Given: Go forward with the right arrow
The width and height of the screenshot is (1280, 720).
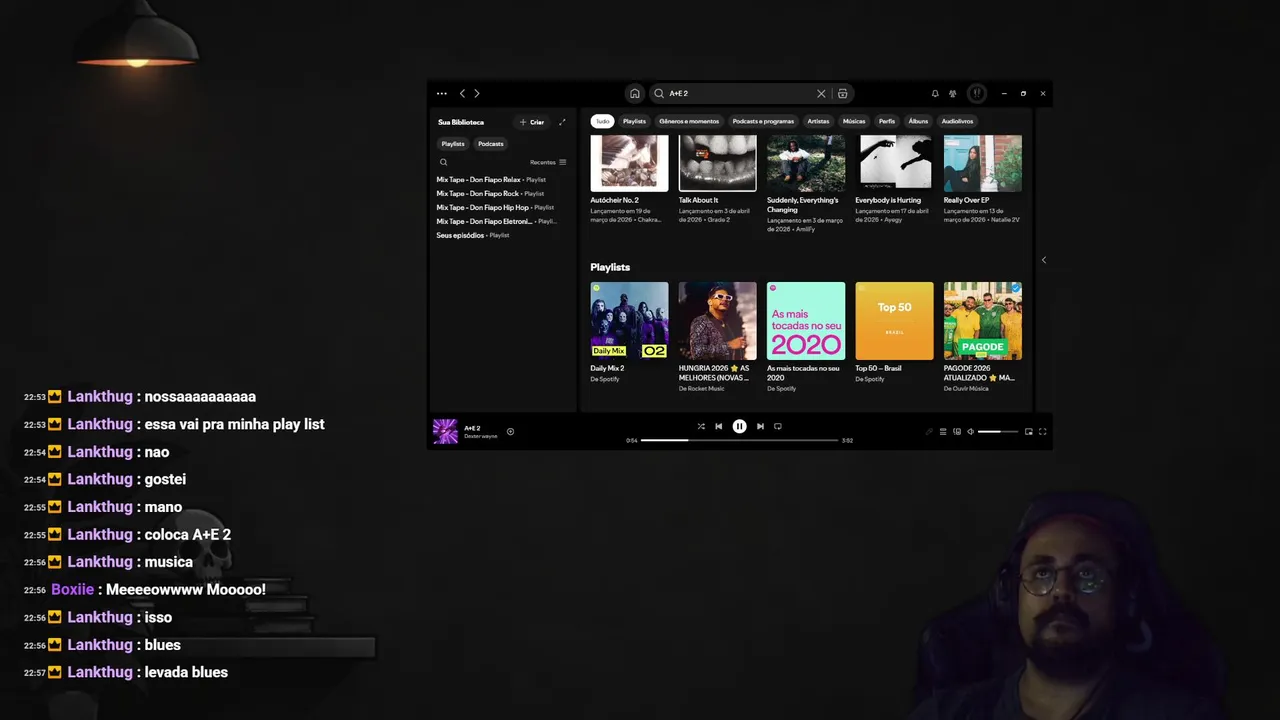Looking at the screenshot, I should [x=477, y=93].
